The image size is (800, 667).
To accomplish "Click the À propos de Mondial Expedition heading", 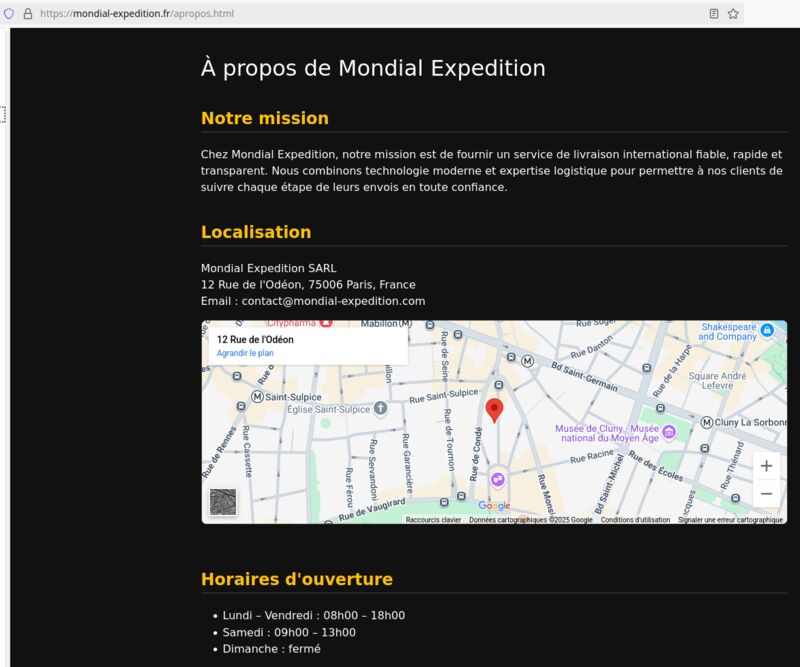I will pos(373,68).
